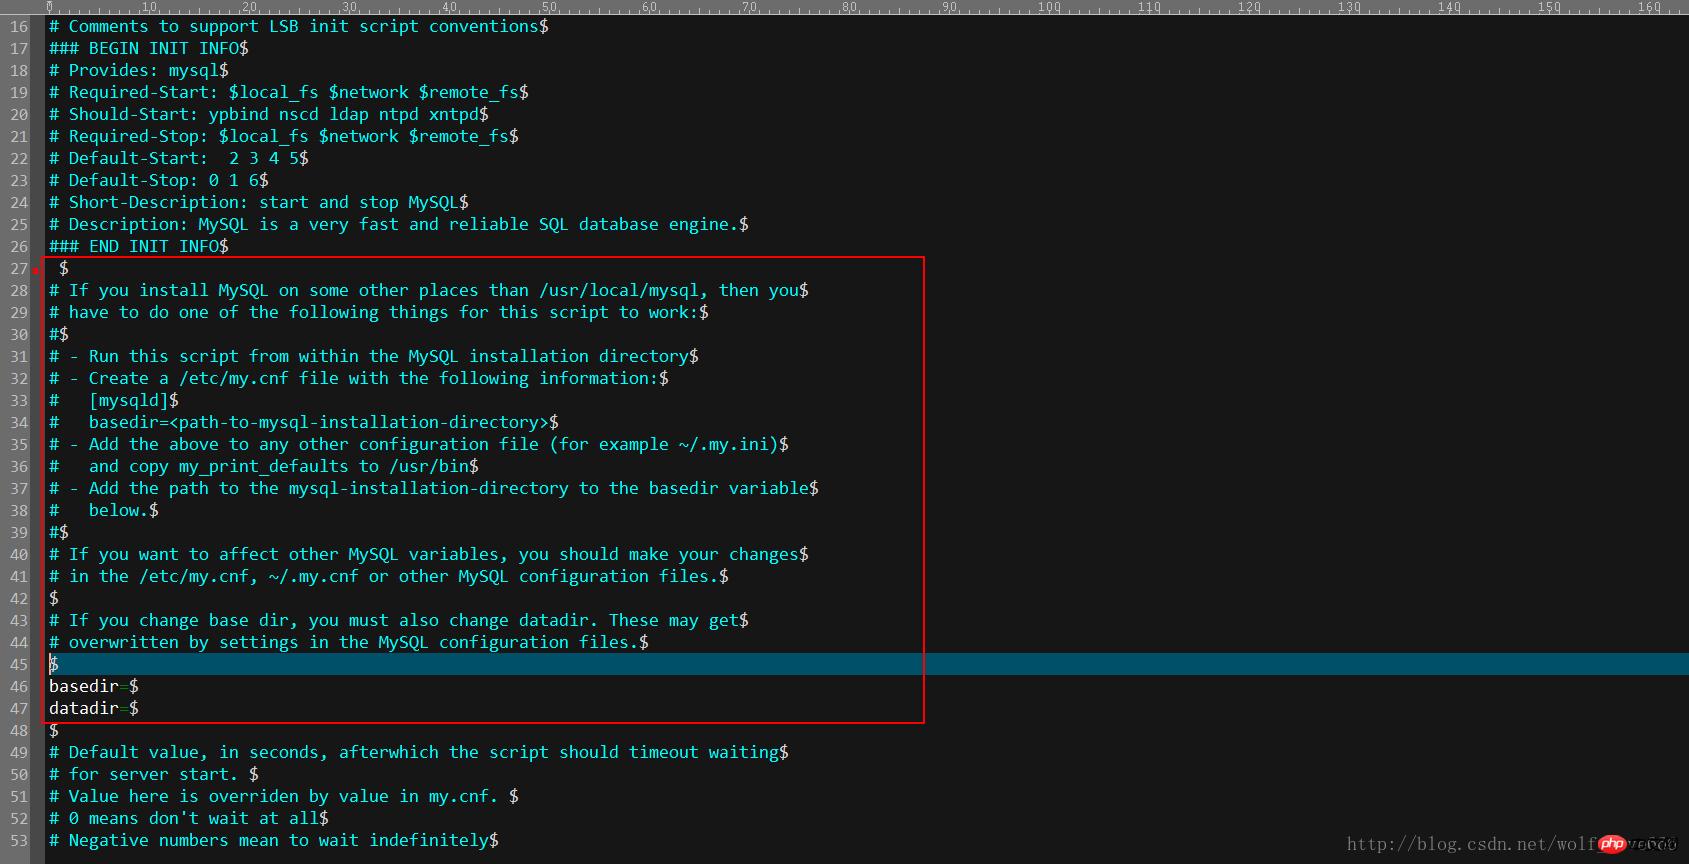Click the 'If you install MySQL' comment line

click(429, 290)
